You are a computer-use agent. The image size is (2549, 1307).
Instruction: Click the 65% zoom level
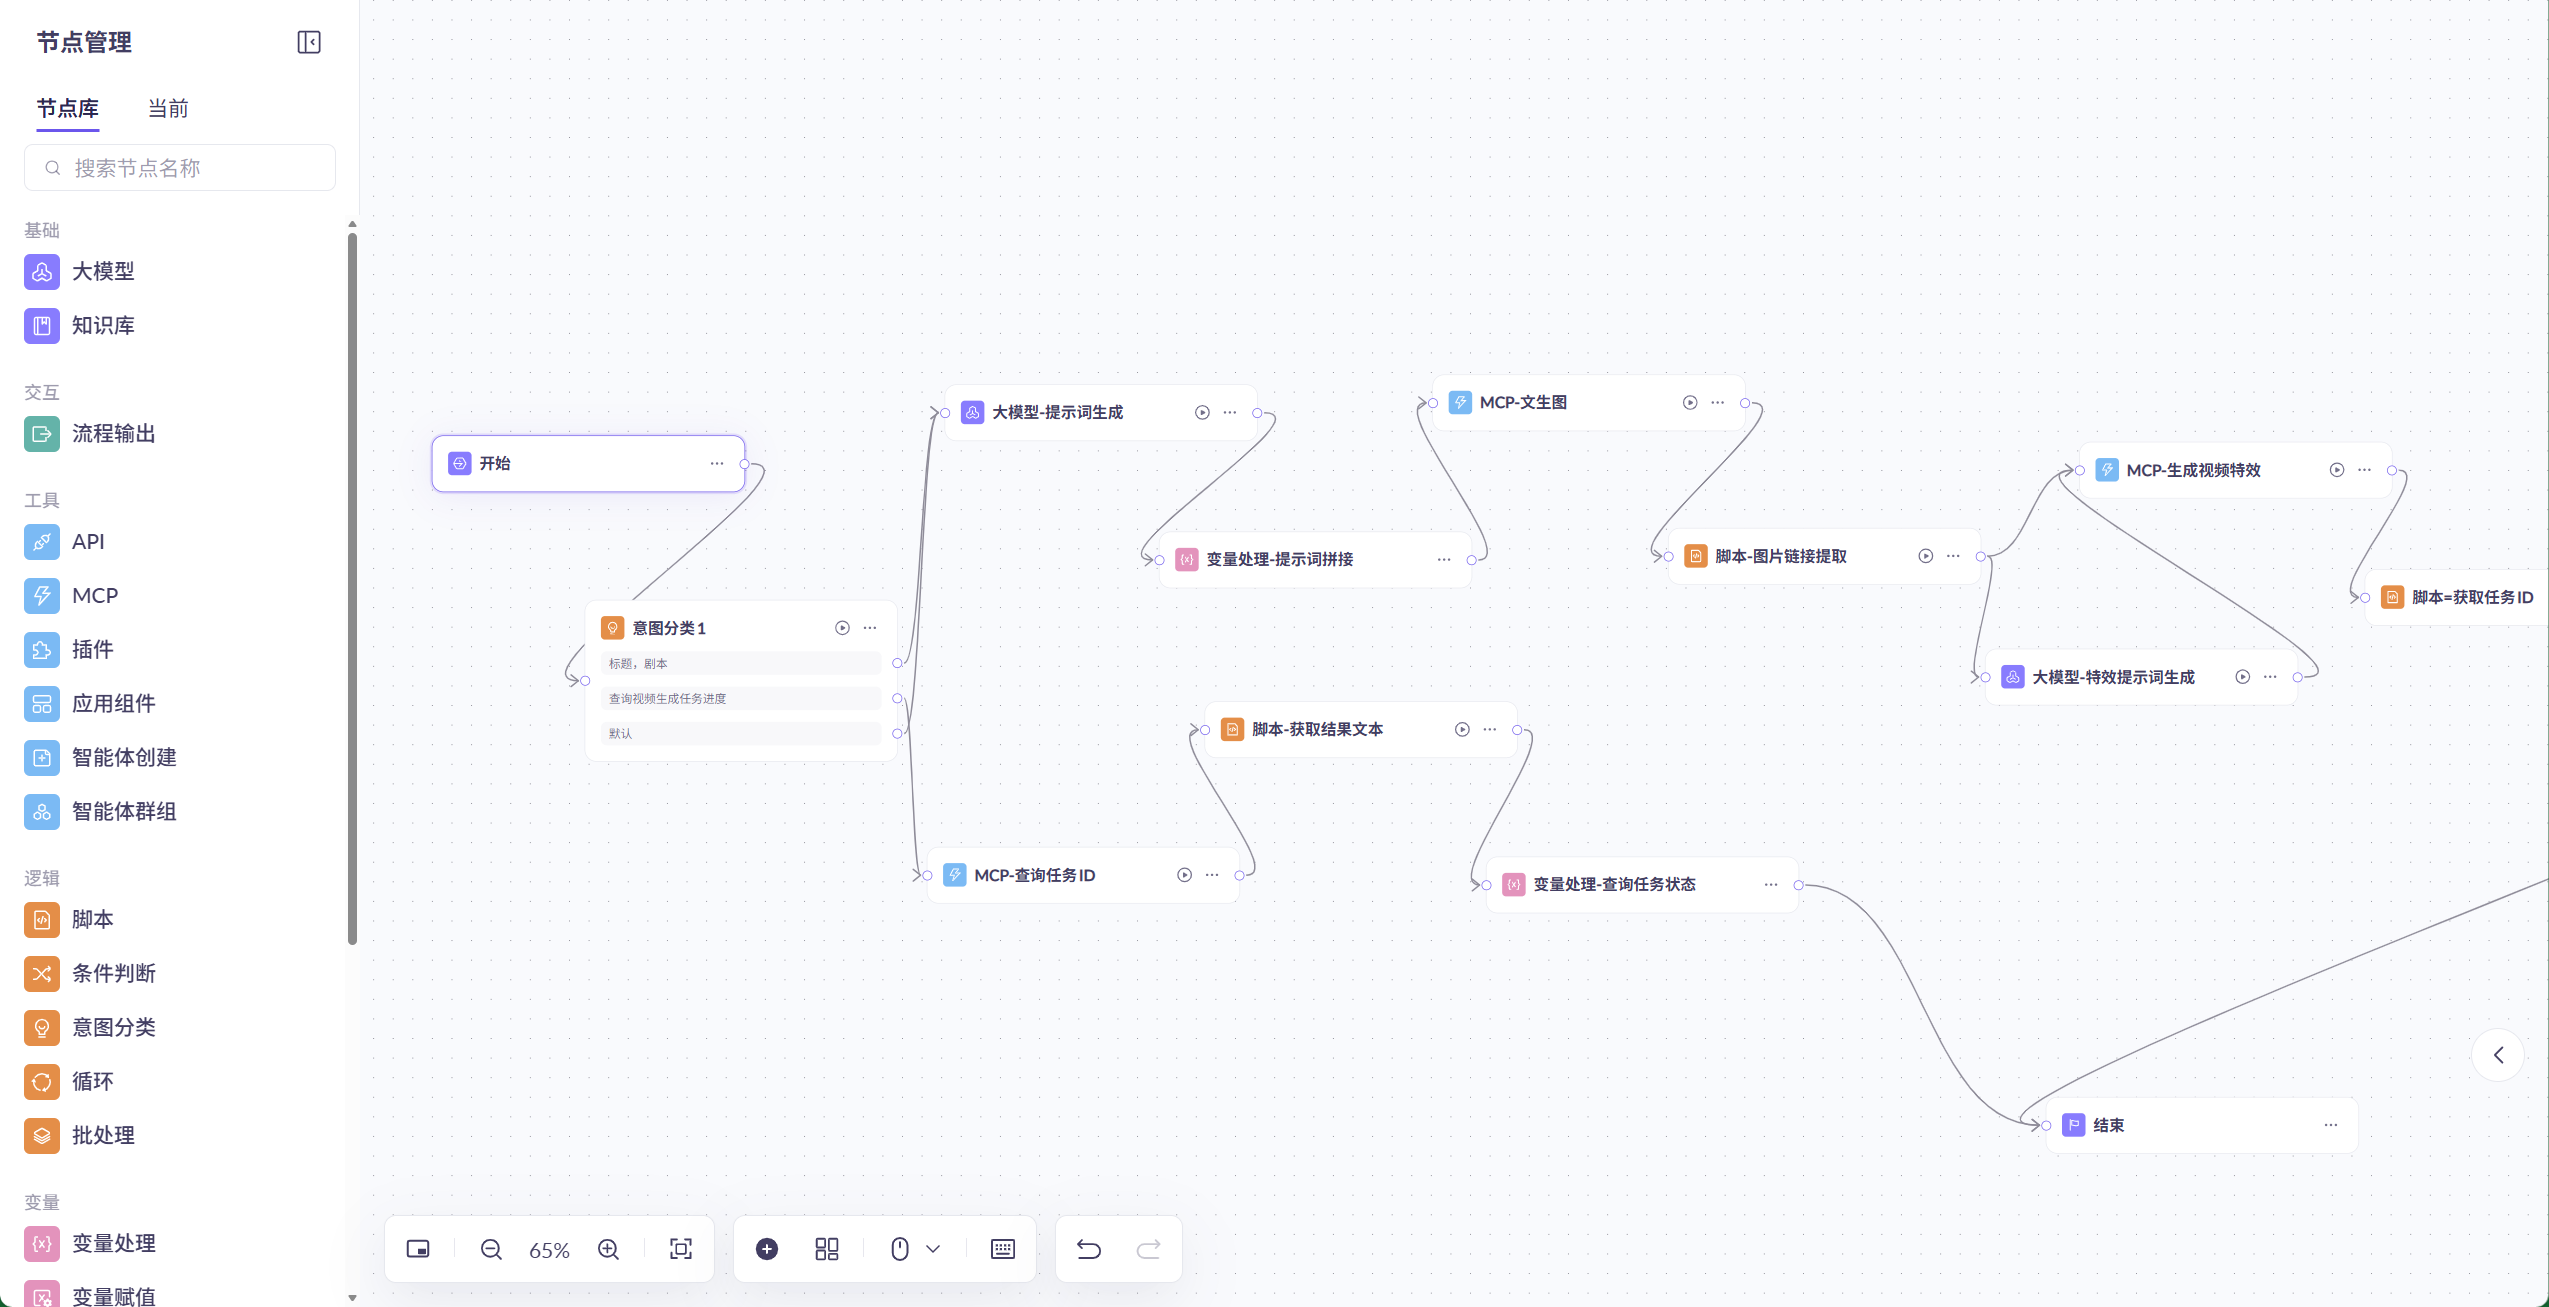(549, 1250)
